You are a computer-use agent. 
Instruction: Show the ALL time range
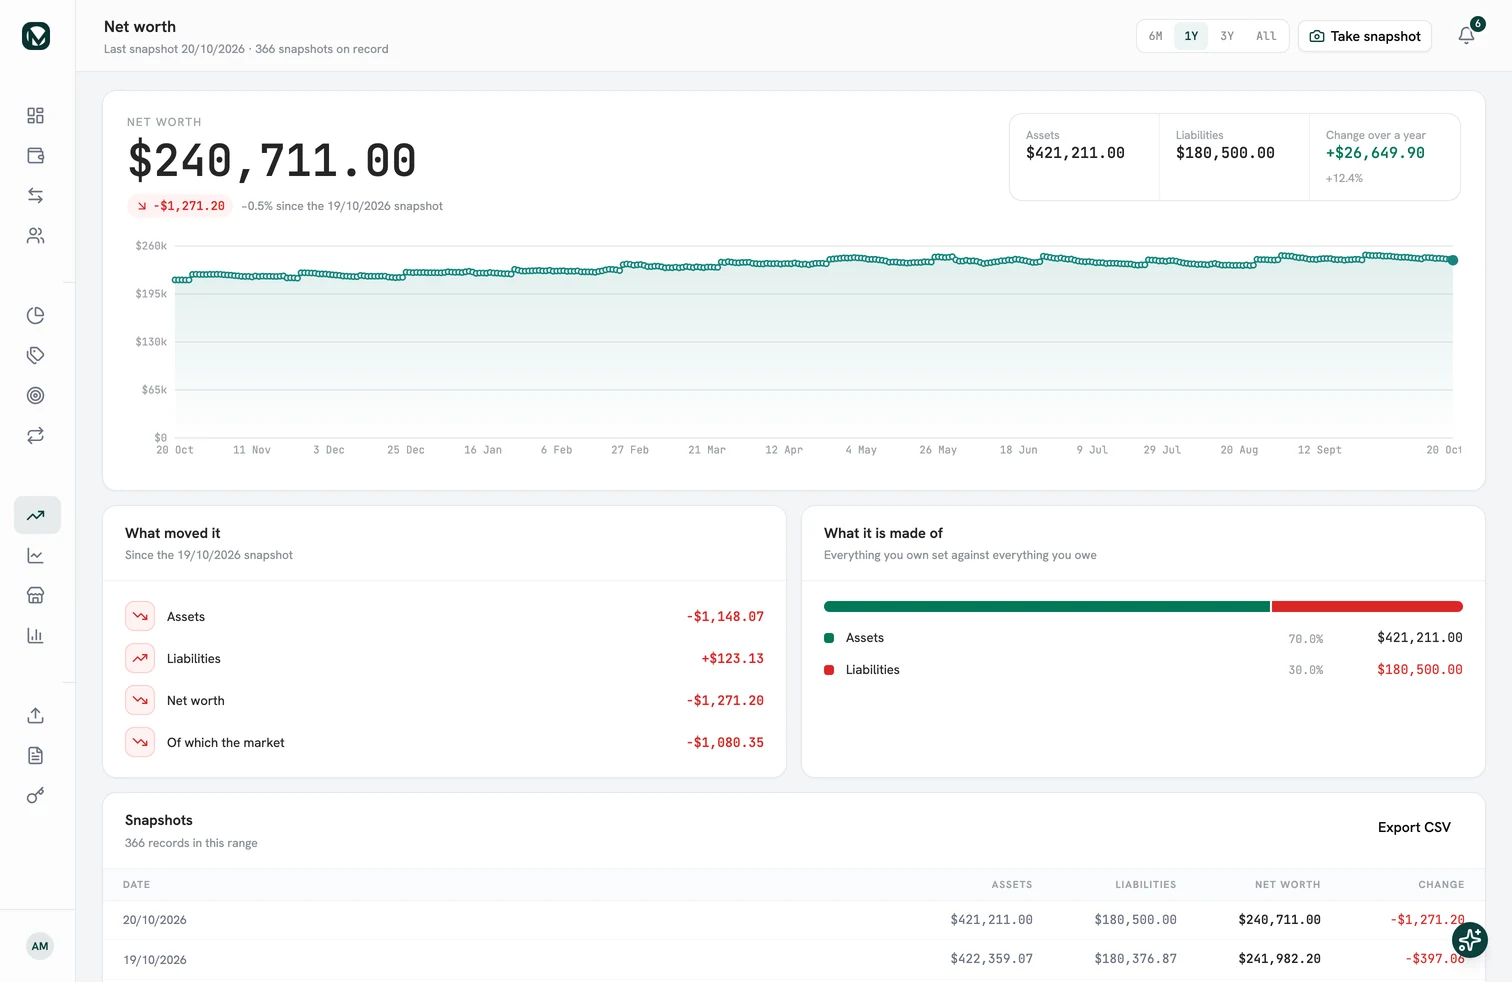coord(1266,36)
